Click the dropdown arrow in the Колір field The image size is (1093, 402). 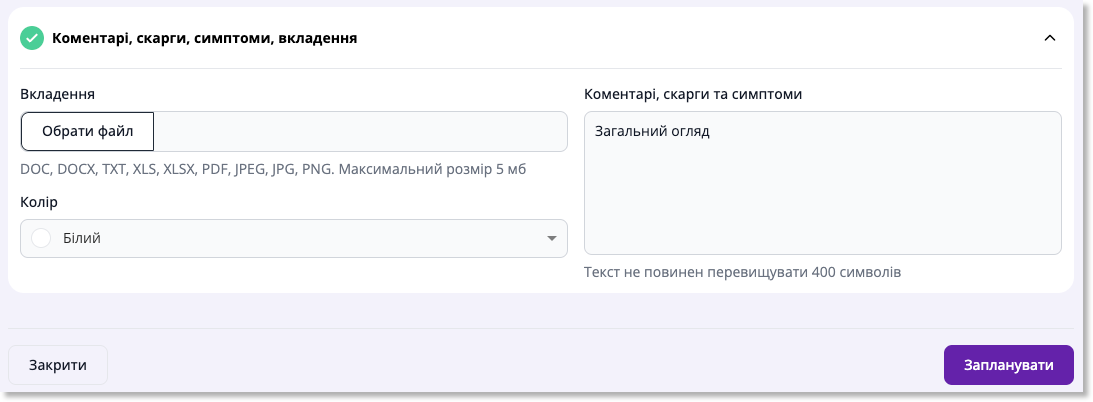click(551, 238)
